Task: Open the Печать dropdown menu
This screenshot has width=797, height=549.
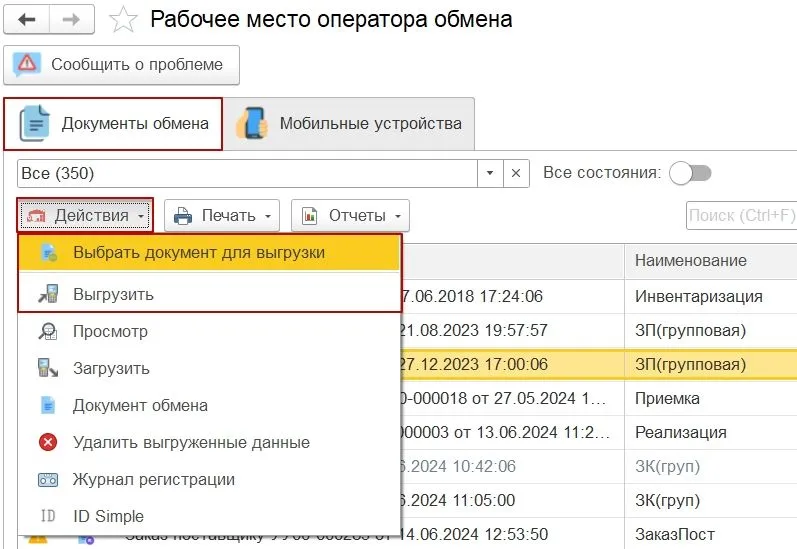Action: [226, 215]
